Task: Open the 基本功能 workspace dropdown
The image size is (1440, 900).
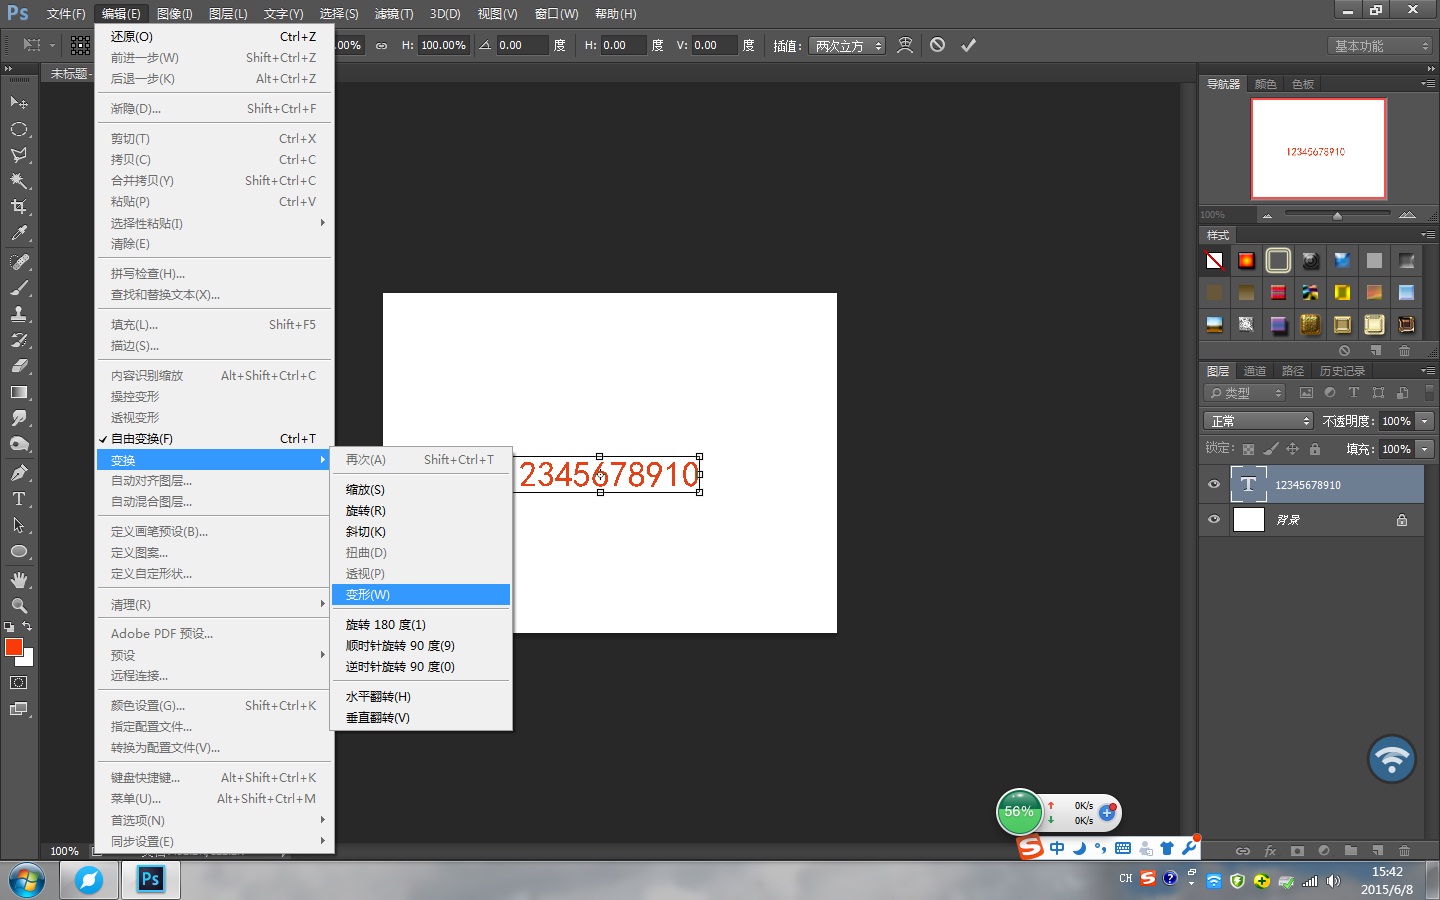Action: click(x=1382, y=46)
